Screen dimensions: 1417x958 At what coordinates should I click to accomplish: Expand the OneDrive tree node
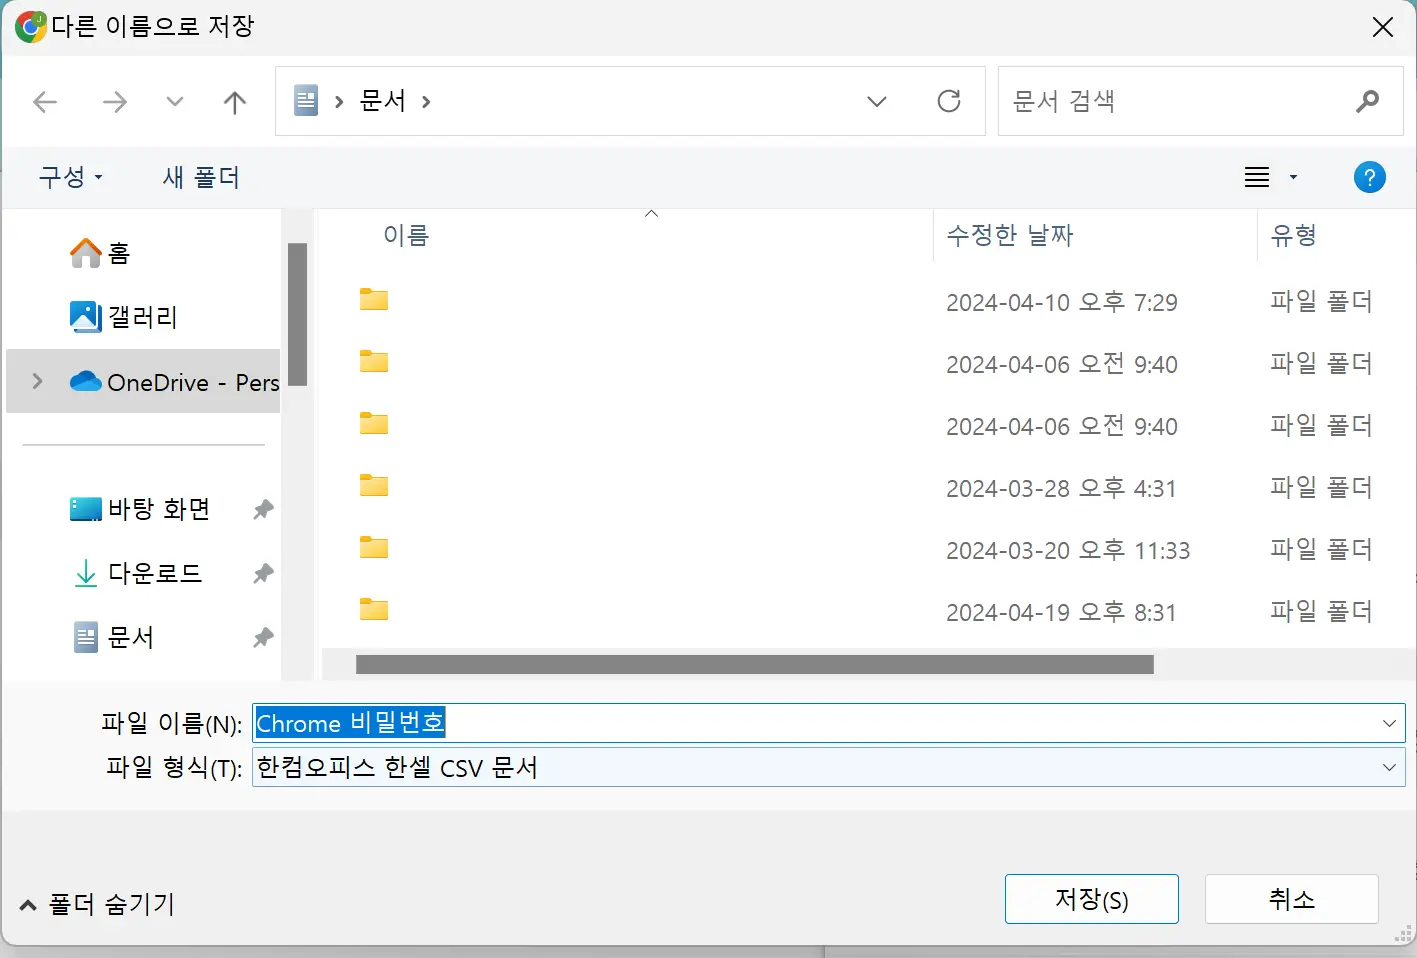37,381
